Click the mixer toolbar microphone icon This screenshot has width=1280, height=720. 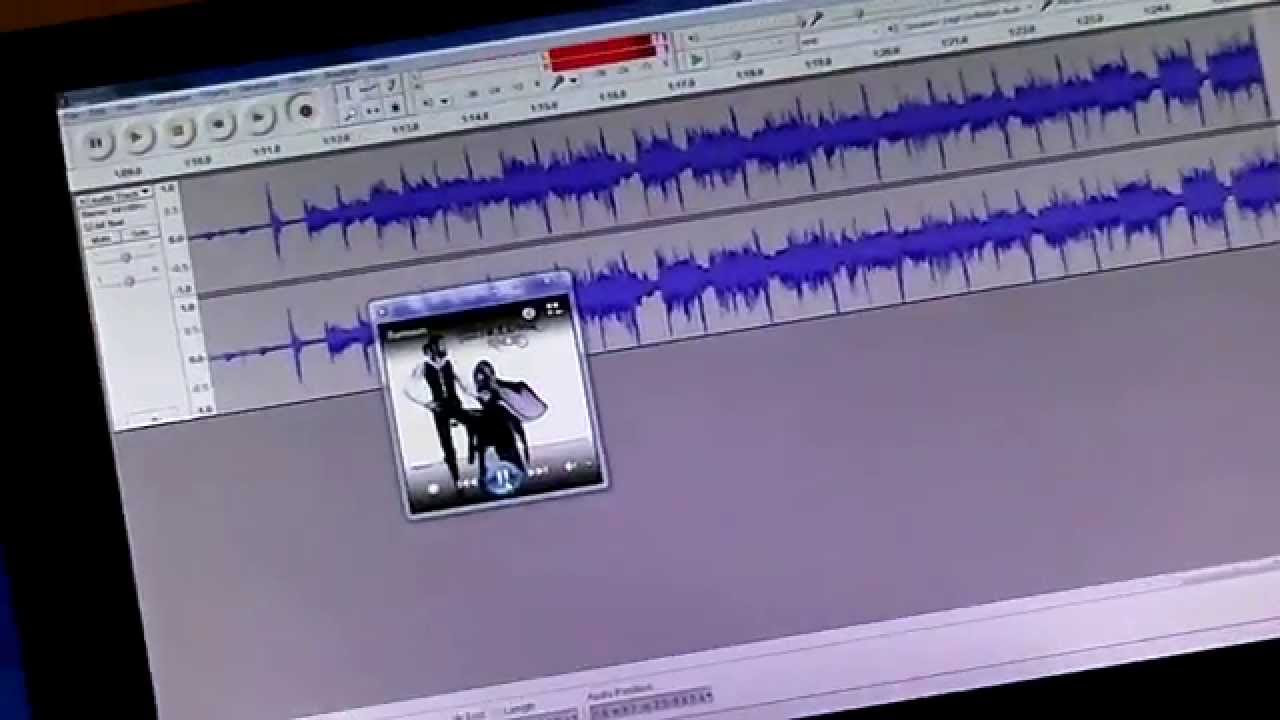tap(817, 19)
